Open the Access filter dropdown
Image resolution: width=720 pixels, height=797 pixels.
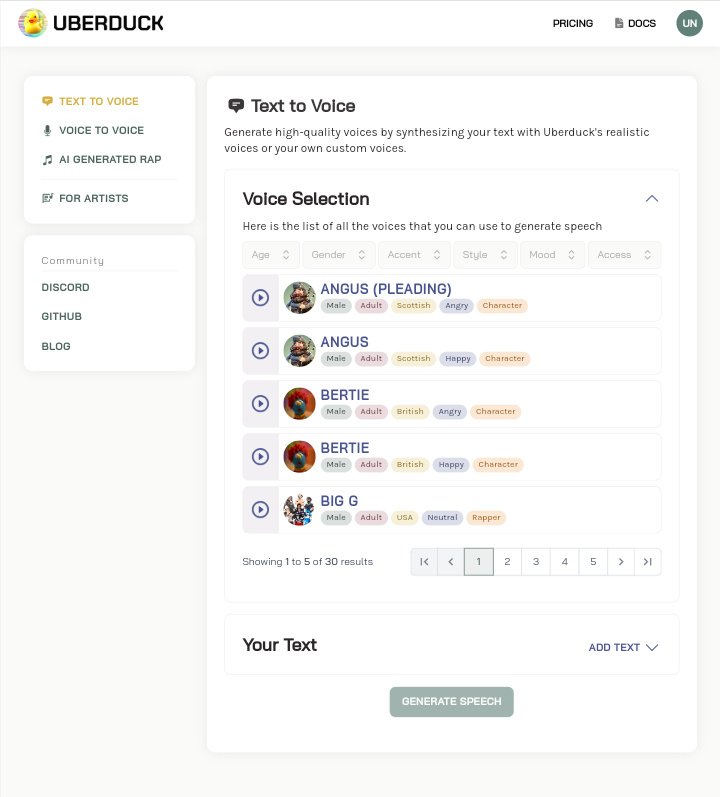[624, 255]
